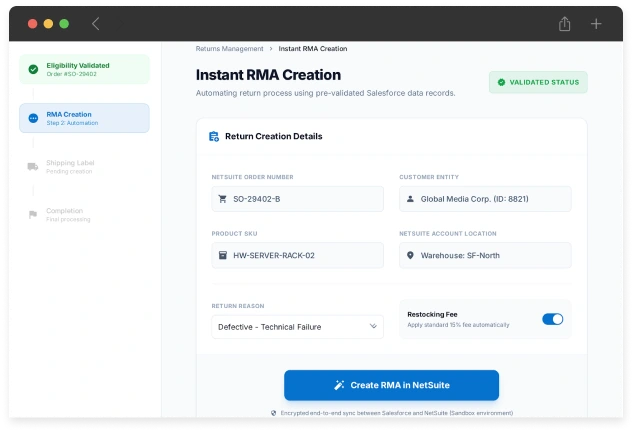Click the chevron arrow in Return Reason dropdown
This screenshot has height=432, width=634.
(373, 326)
